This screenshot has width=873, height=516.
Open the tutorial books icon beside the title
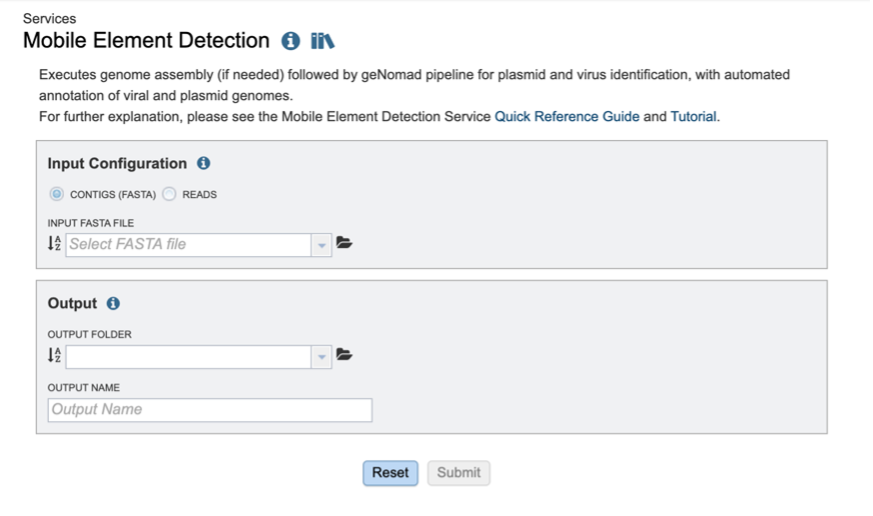click(322, 41)
